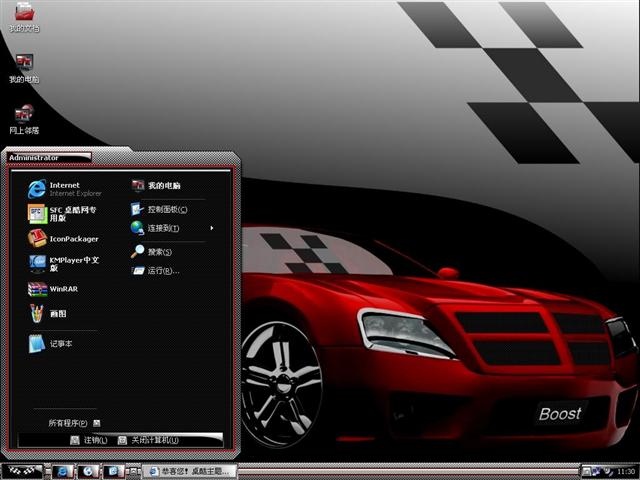Open Internet Explorer from Start menu
The image size is (640, 480).
coord(65,188)
